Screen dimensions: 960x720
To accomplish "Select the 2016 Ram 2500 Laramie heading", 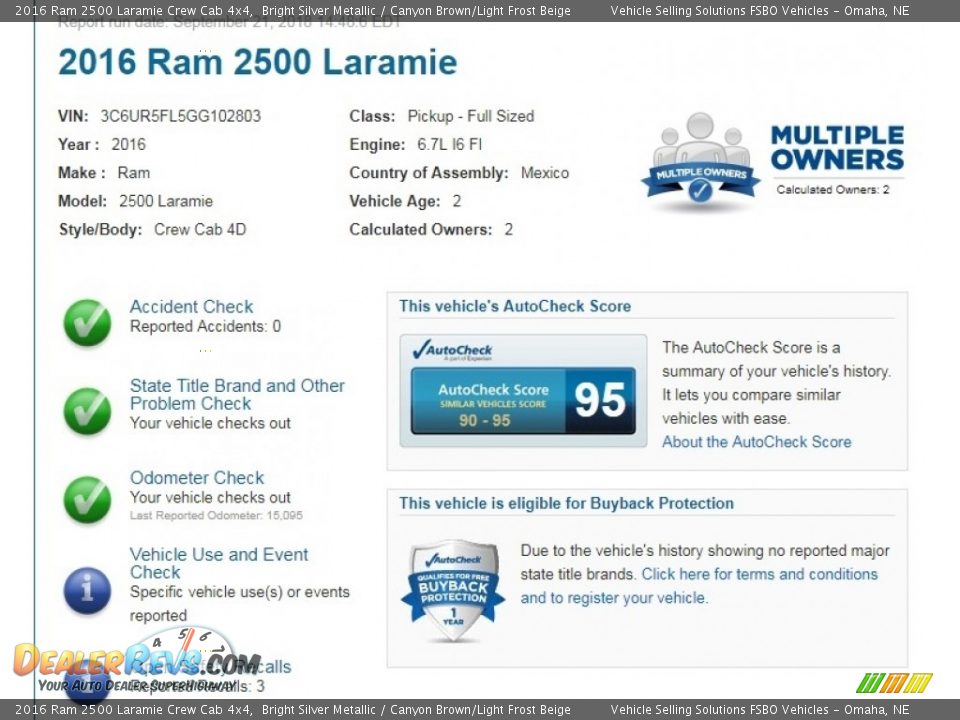I will tap(258, 62).
